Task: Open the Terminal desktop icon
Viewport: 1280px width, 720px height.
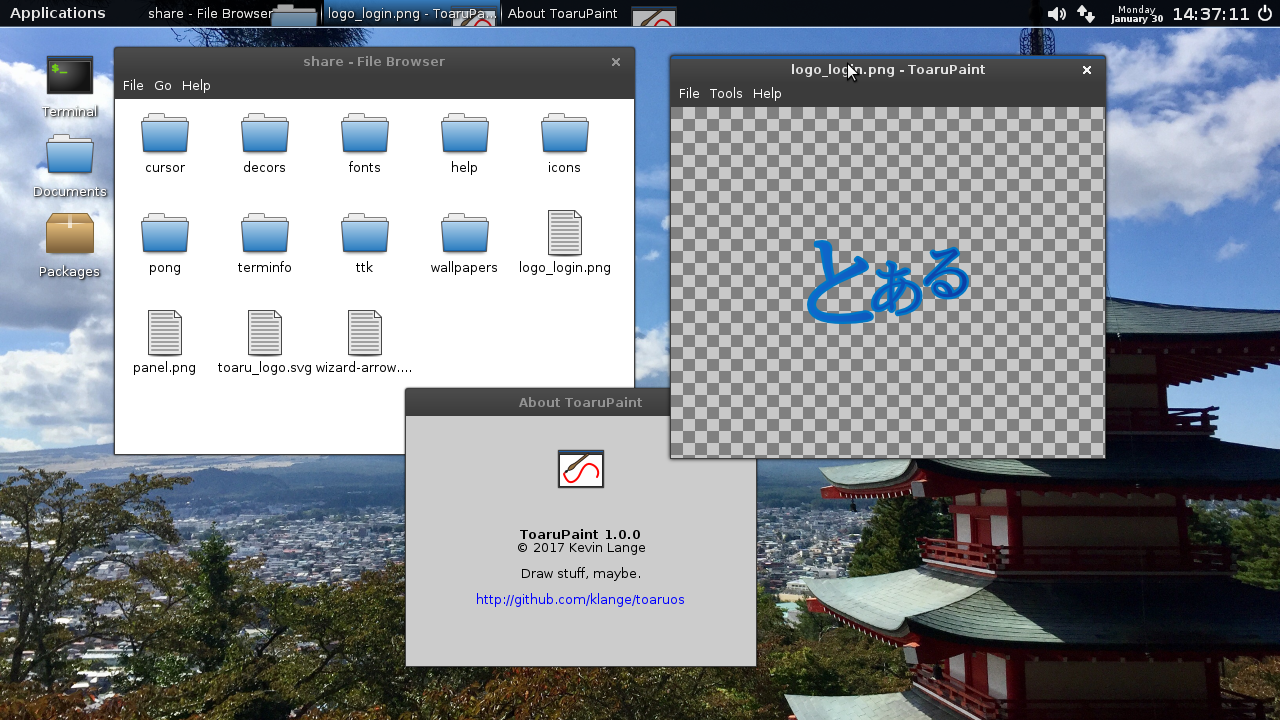Action: coord(70,77)
